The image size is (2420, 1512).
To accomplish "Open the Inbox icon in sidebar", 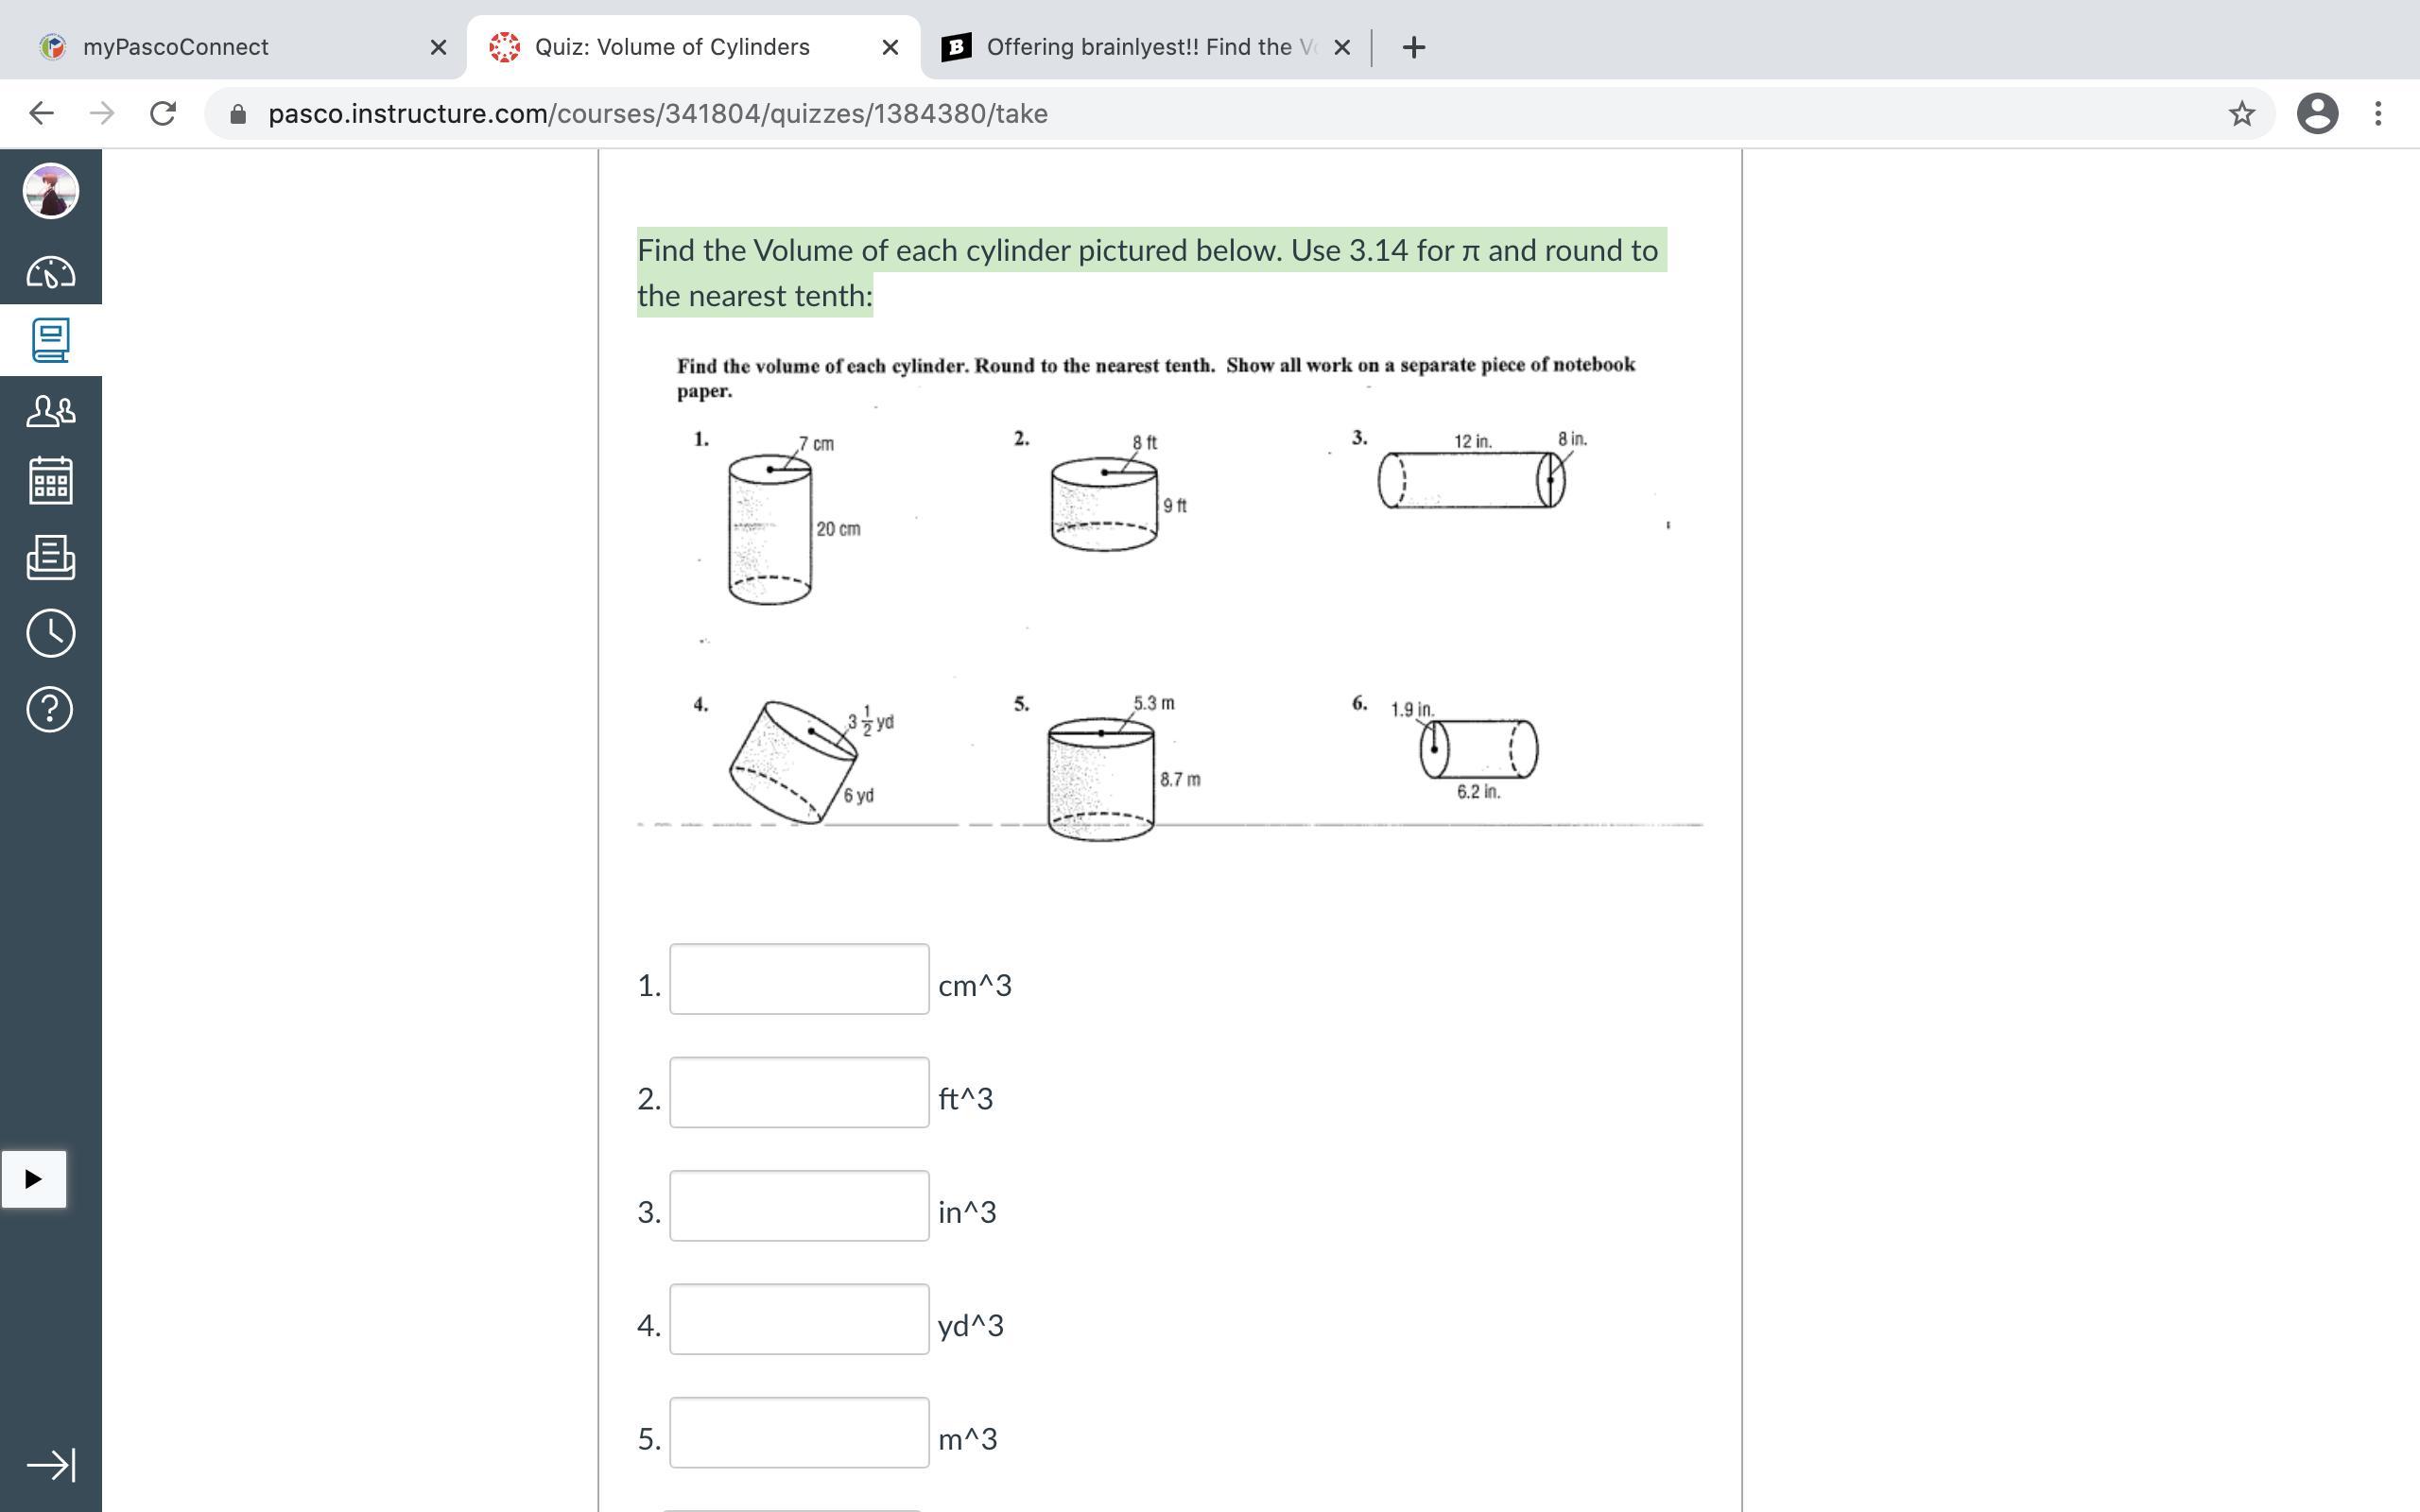I will point(50,557).
